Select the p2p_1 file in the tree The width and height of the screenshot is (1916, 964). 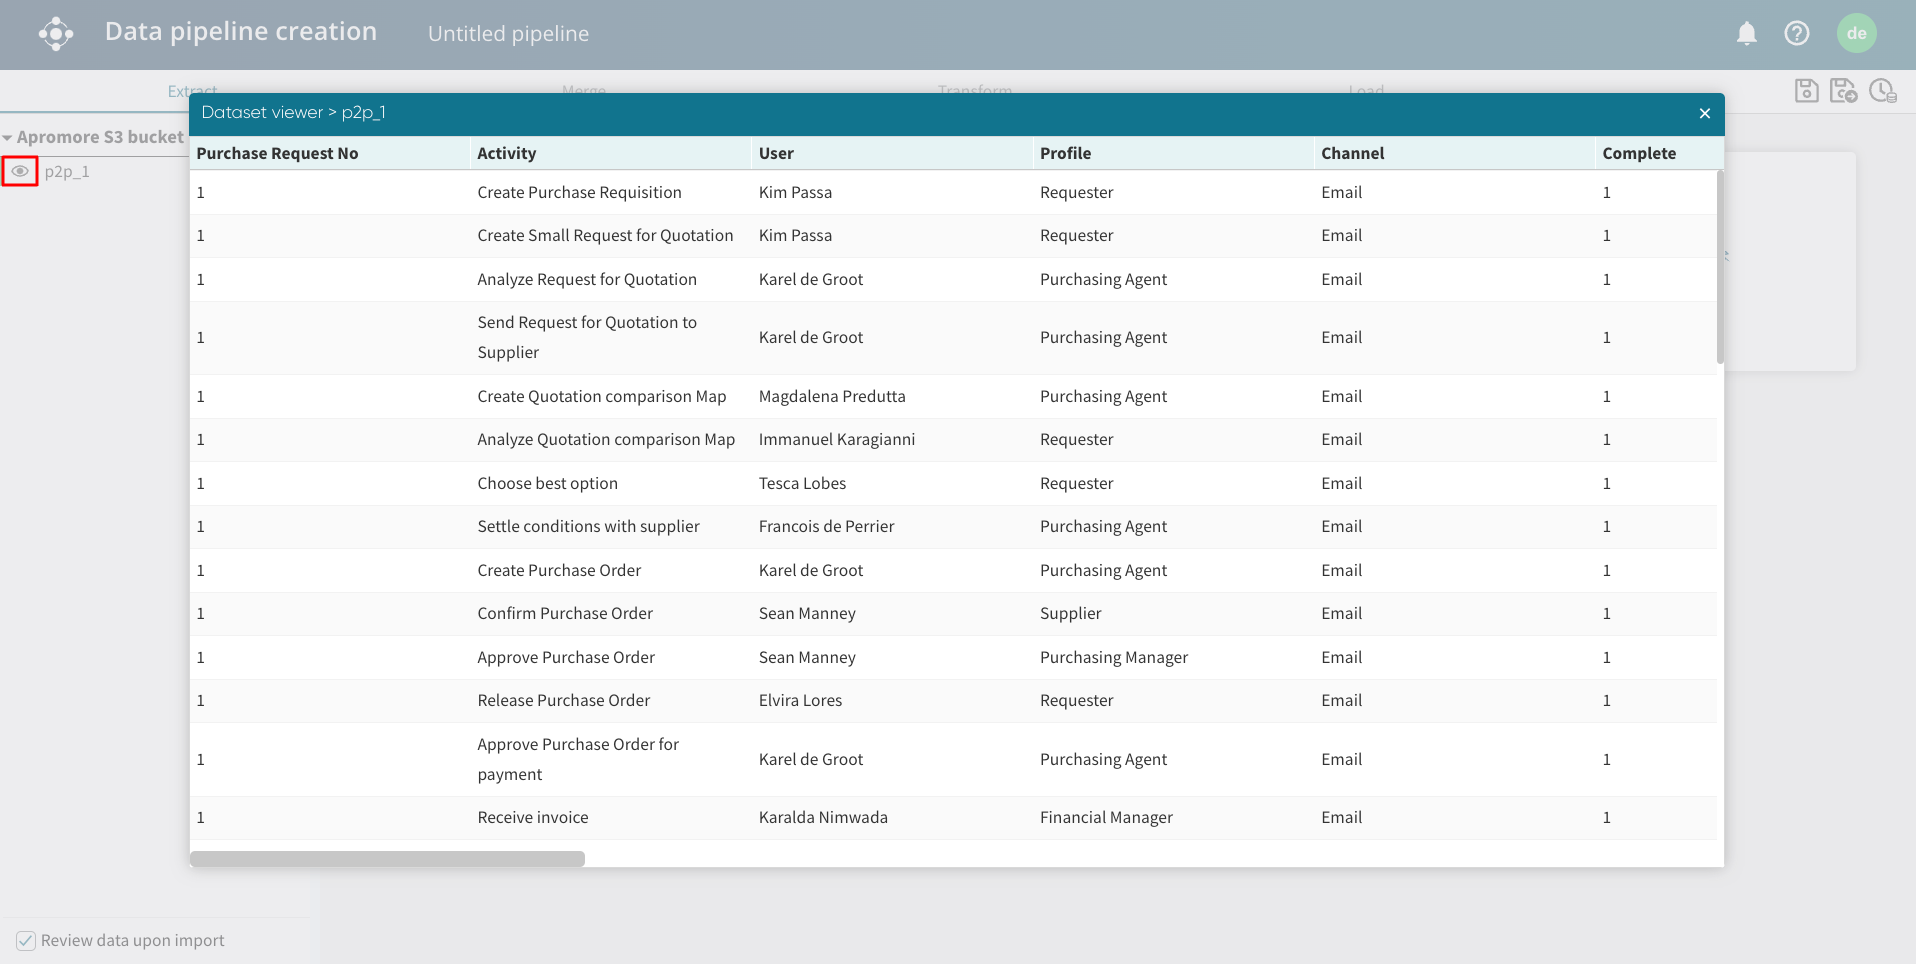(67, 172)
